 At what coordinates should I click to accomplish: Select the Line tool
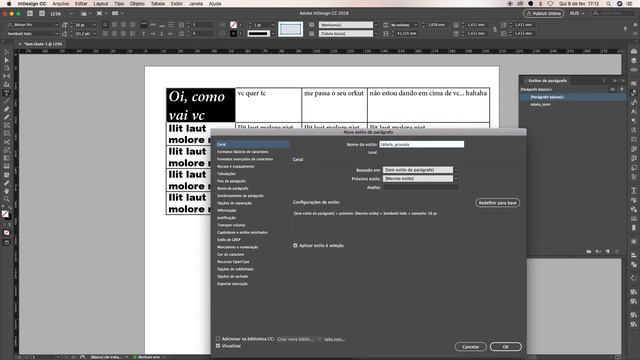[x=6, y=101]
